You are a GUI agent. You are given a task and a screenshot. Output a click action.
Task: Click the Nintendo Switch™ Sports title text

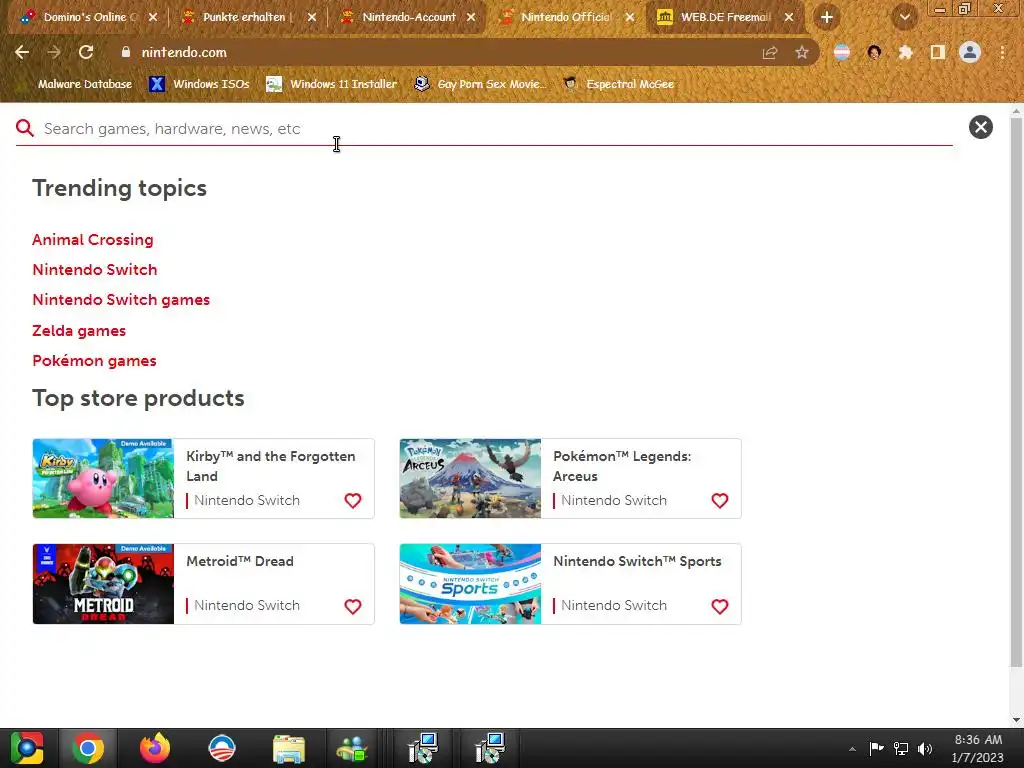[x=637, y=561]
